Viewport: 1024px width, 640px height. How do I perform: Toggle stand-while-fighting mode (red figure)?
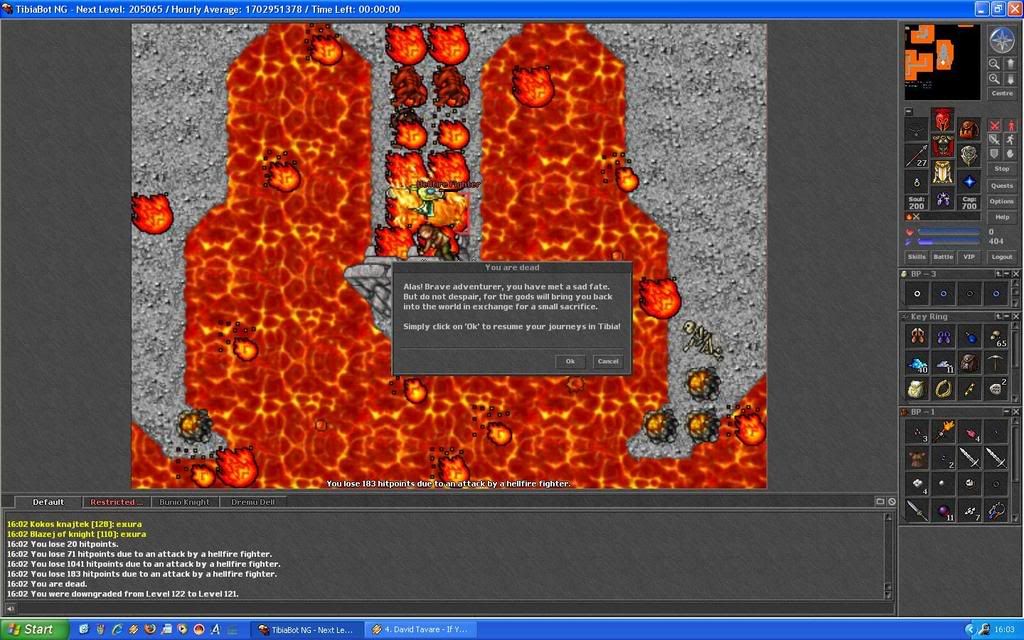point(1010,125)
